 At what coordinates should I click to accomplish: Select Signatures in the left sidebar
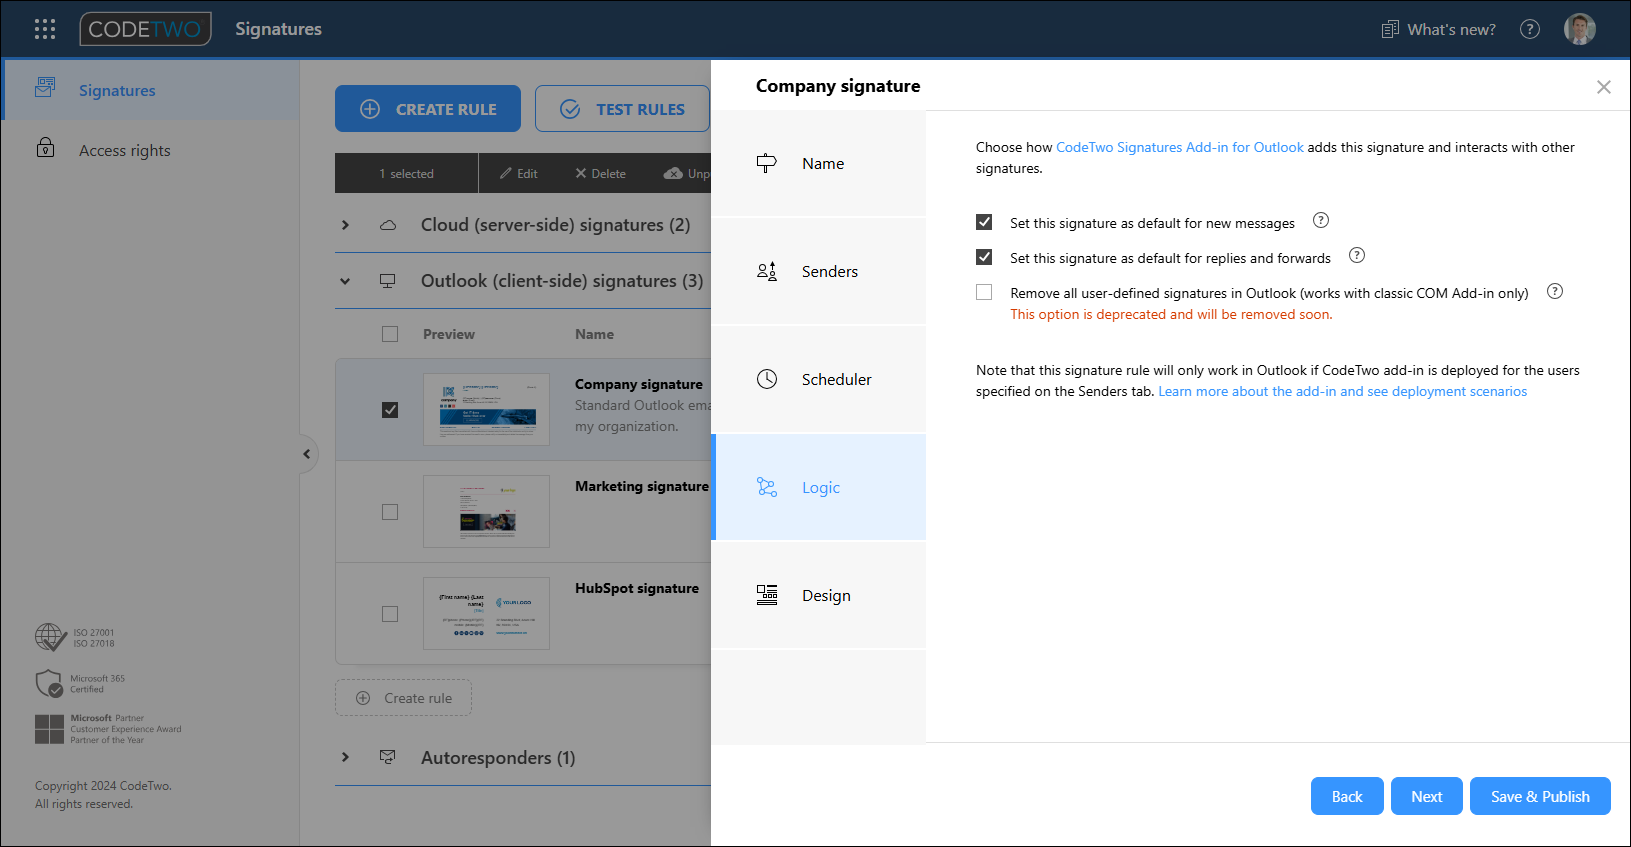pyautogui.click(x=152, y=90)
